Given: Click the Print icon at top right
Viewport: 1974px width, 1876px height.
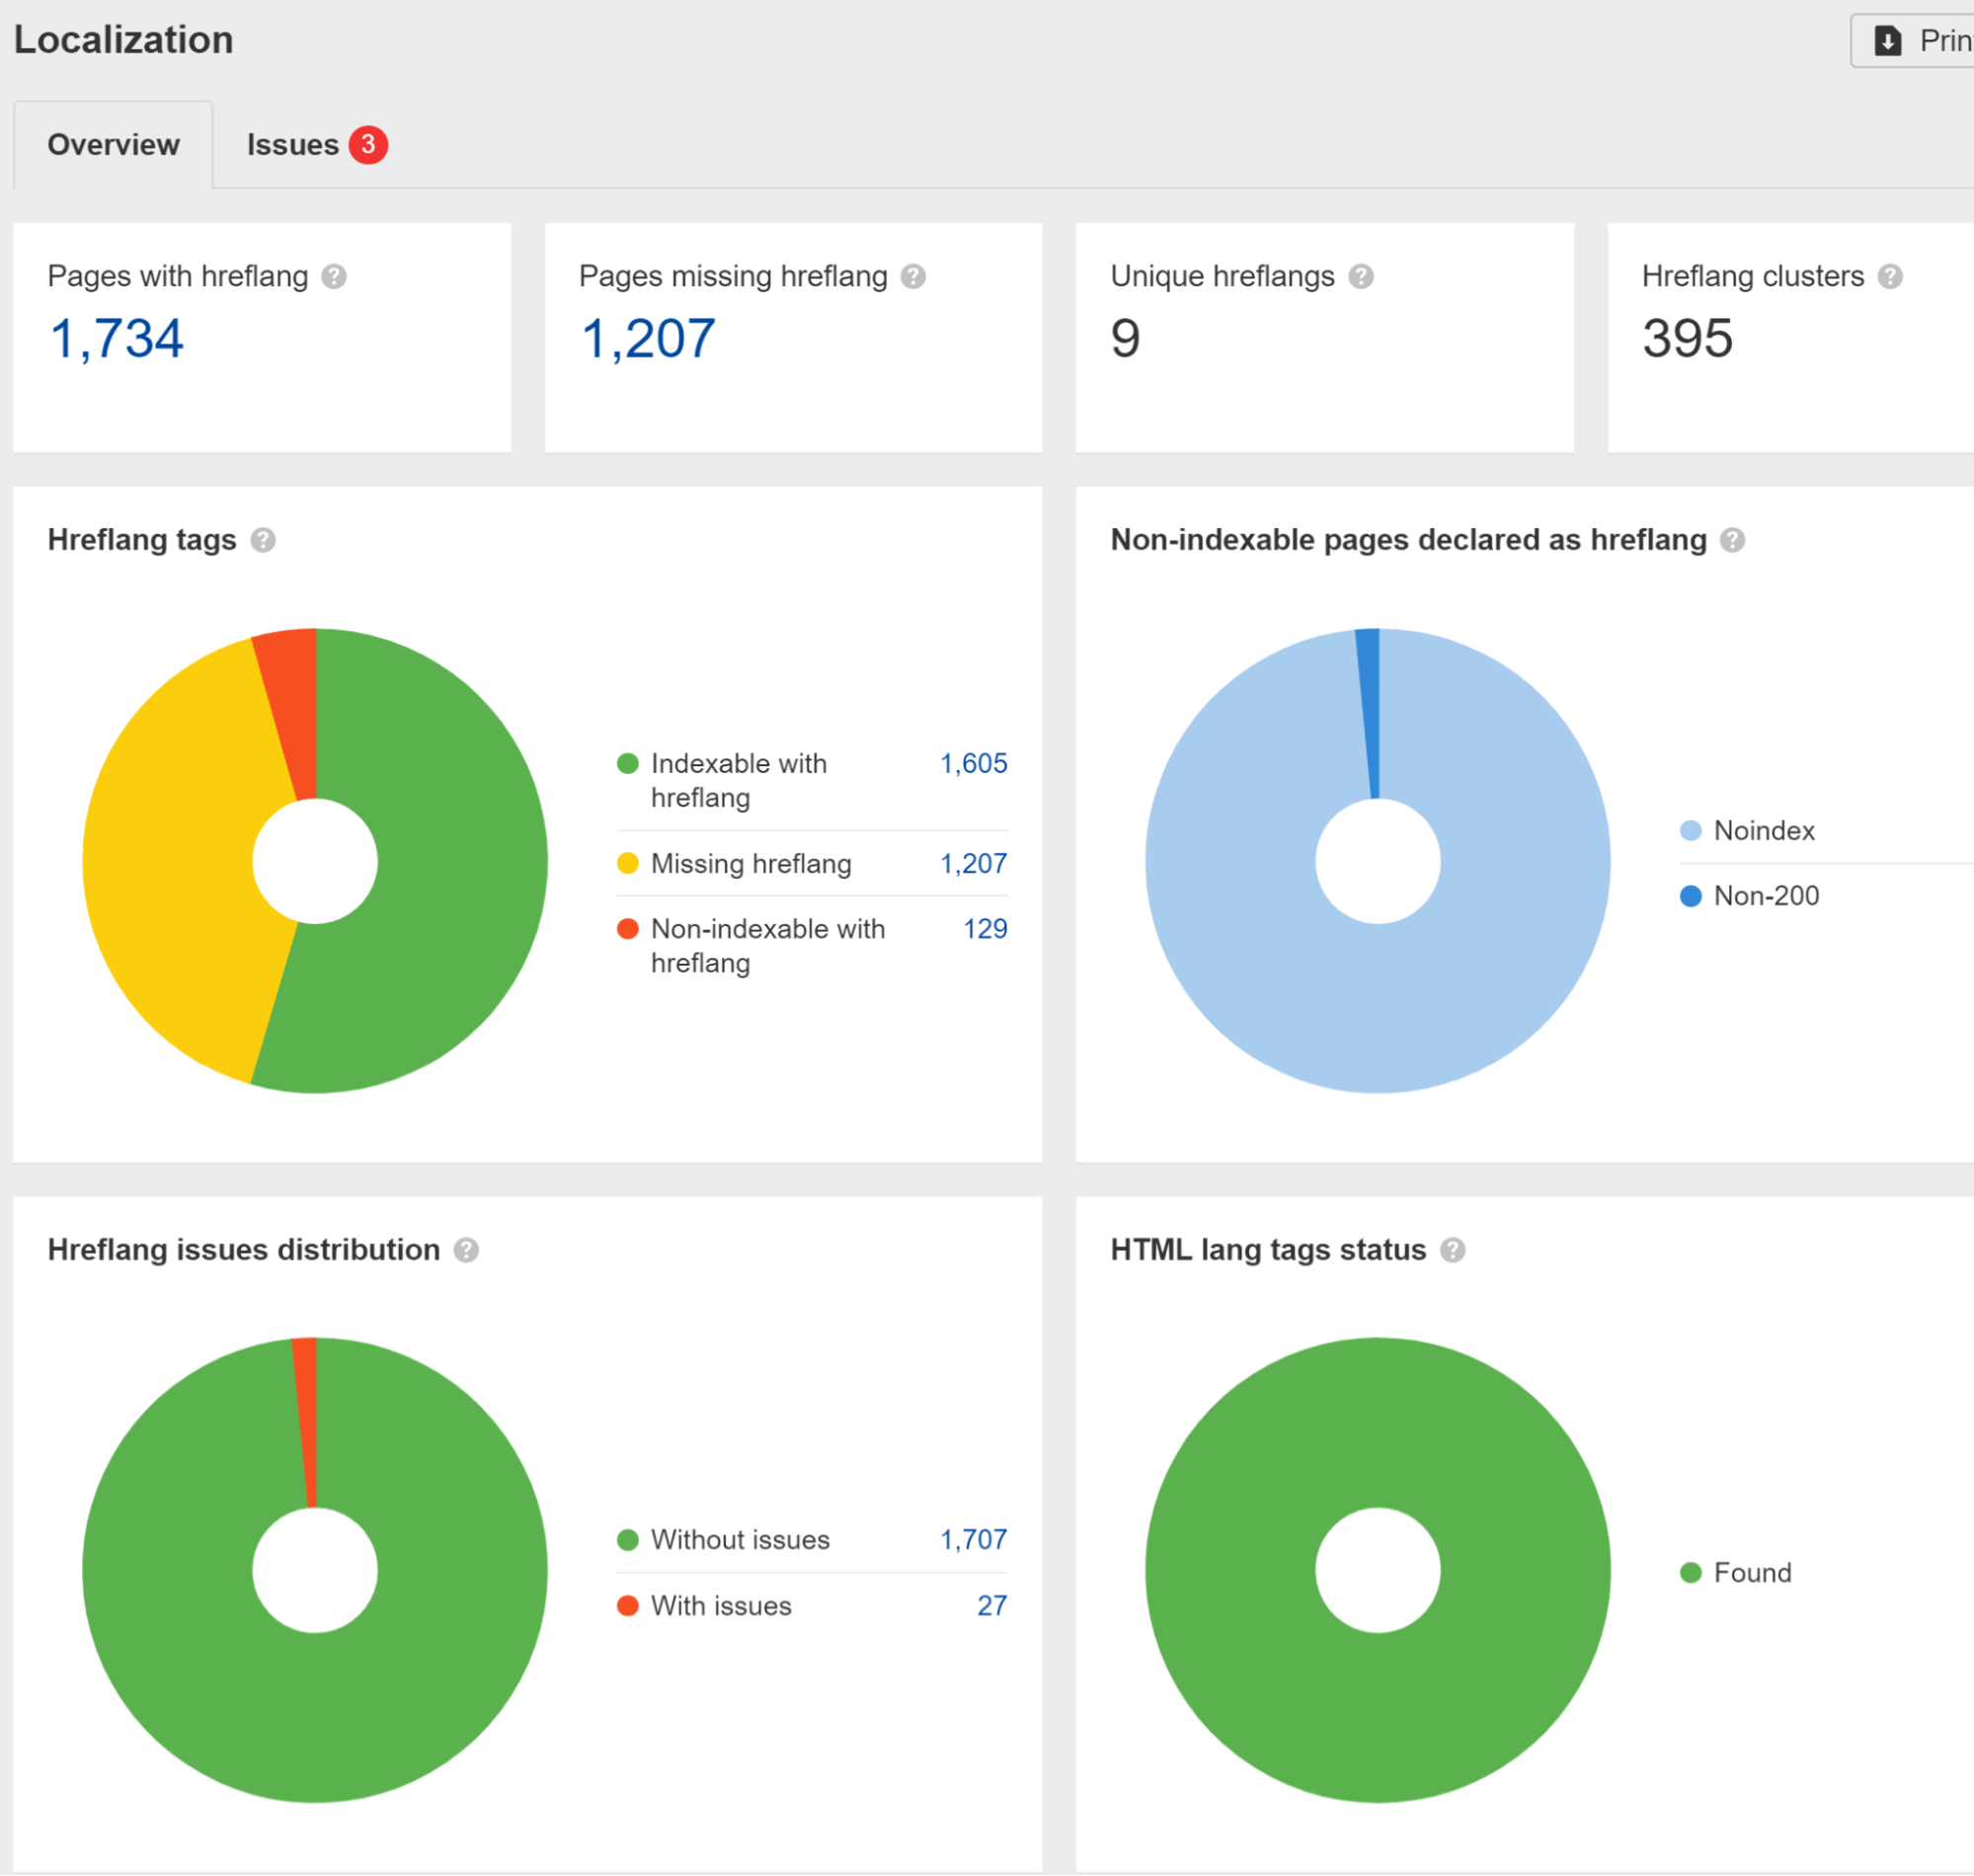Looking at the screenshot, I should (x=1888, y=41).
